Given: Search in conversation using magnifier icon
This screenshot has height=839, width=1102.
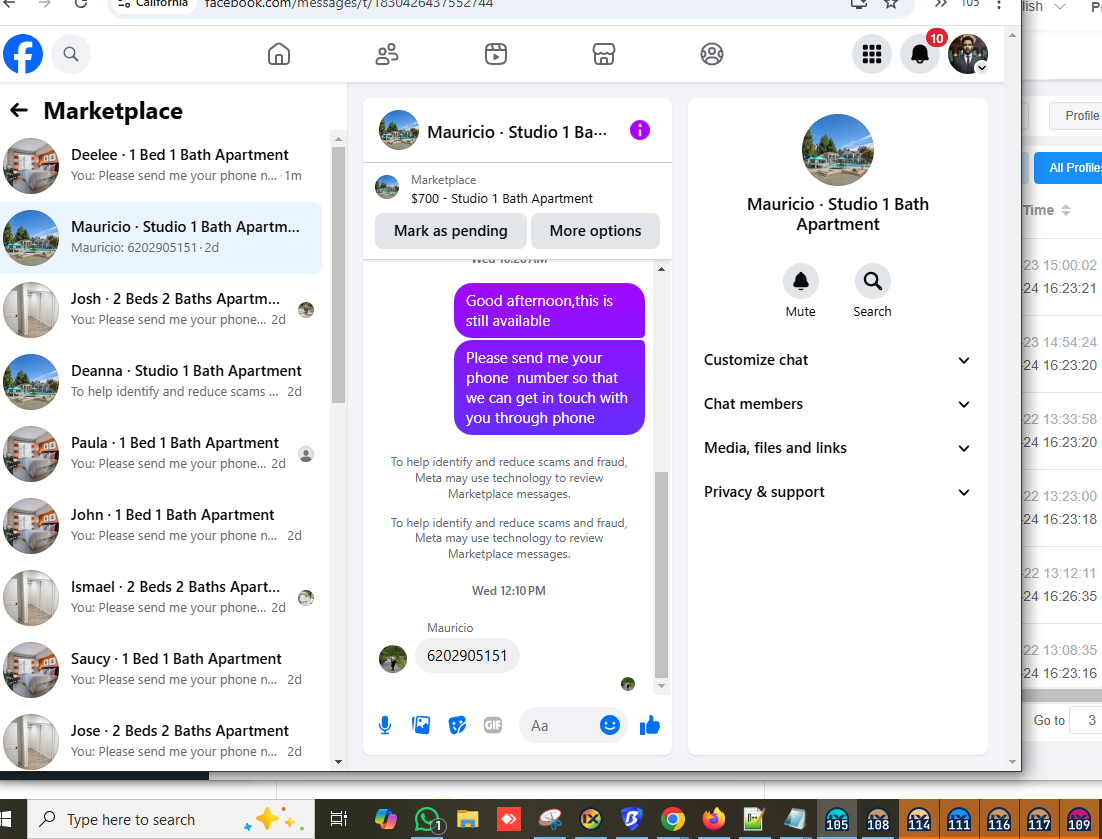Looking at the screenshot, I should pyautogui.click(x=872, y=281).
